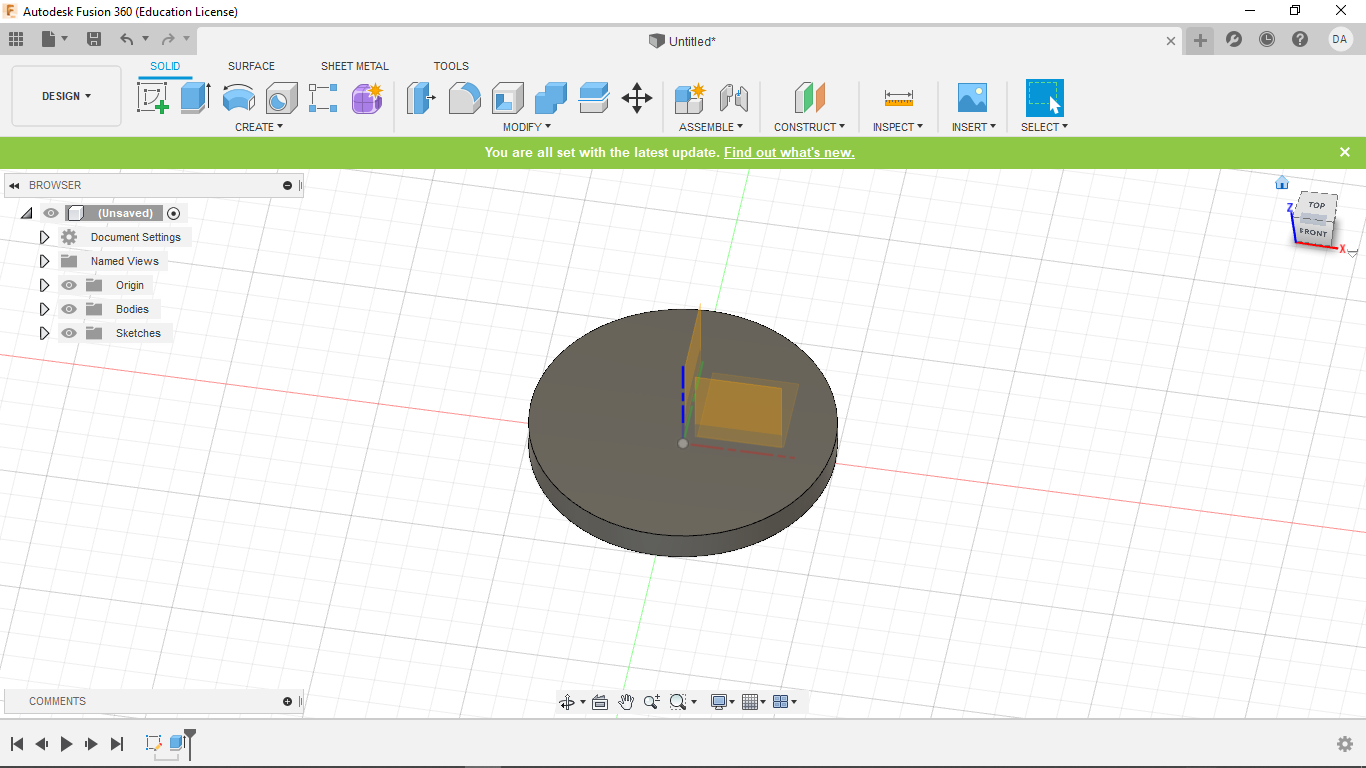Select the Rectangular Pattern tool
The width and height of the screenshot is (1366, 768).
pyautogui.click(x=323, y=98)
